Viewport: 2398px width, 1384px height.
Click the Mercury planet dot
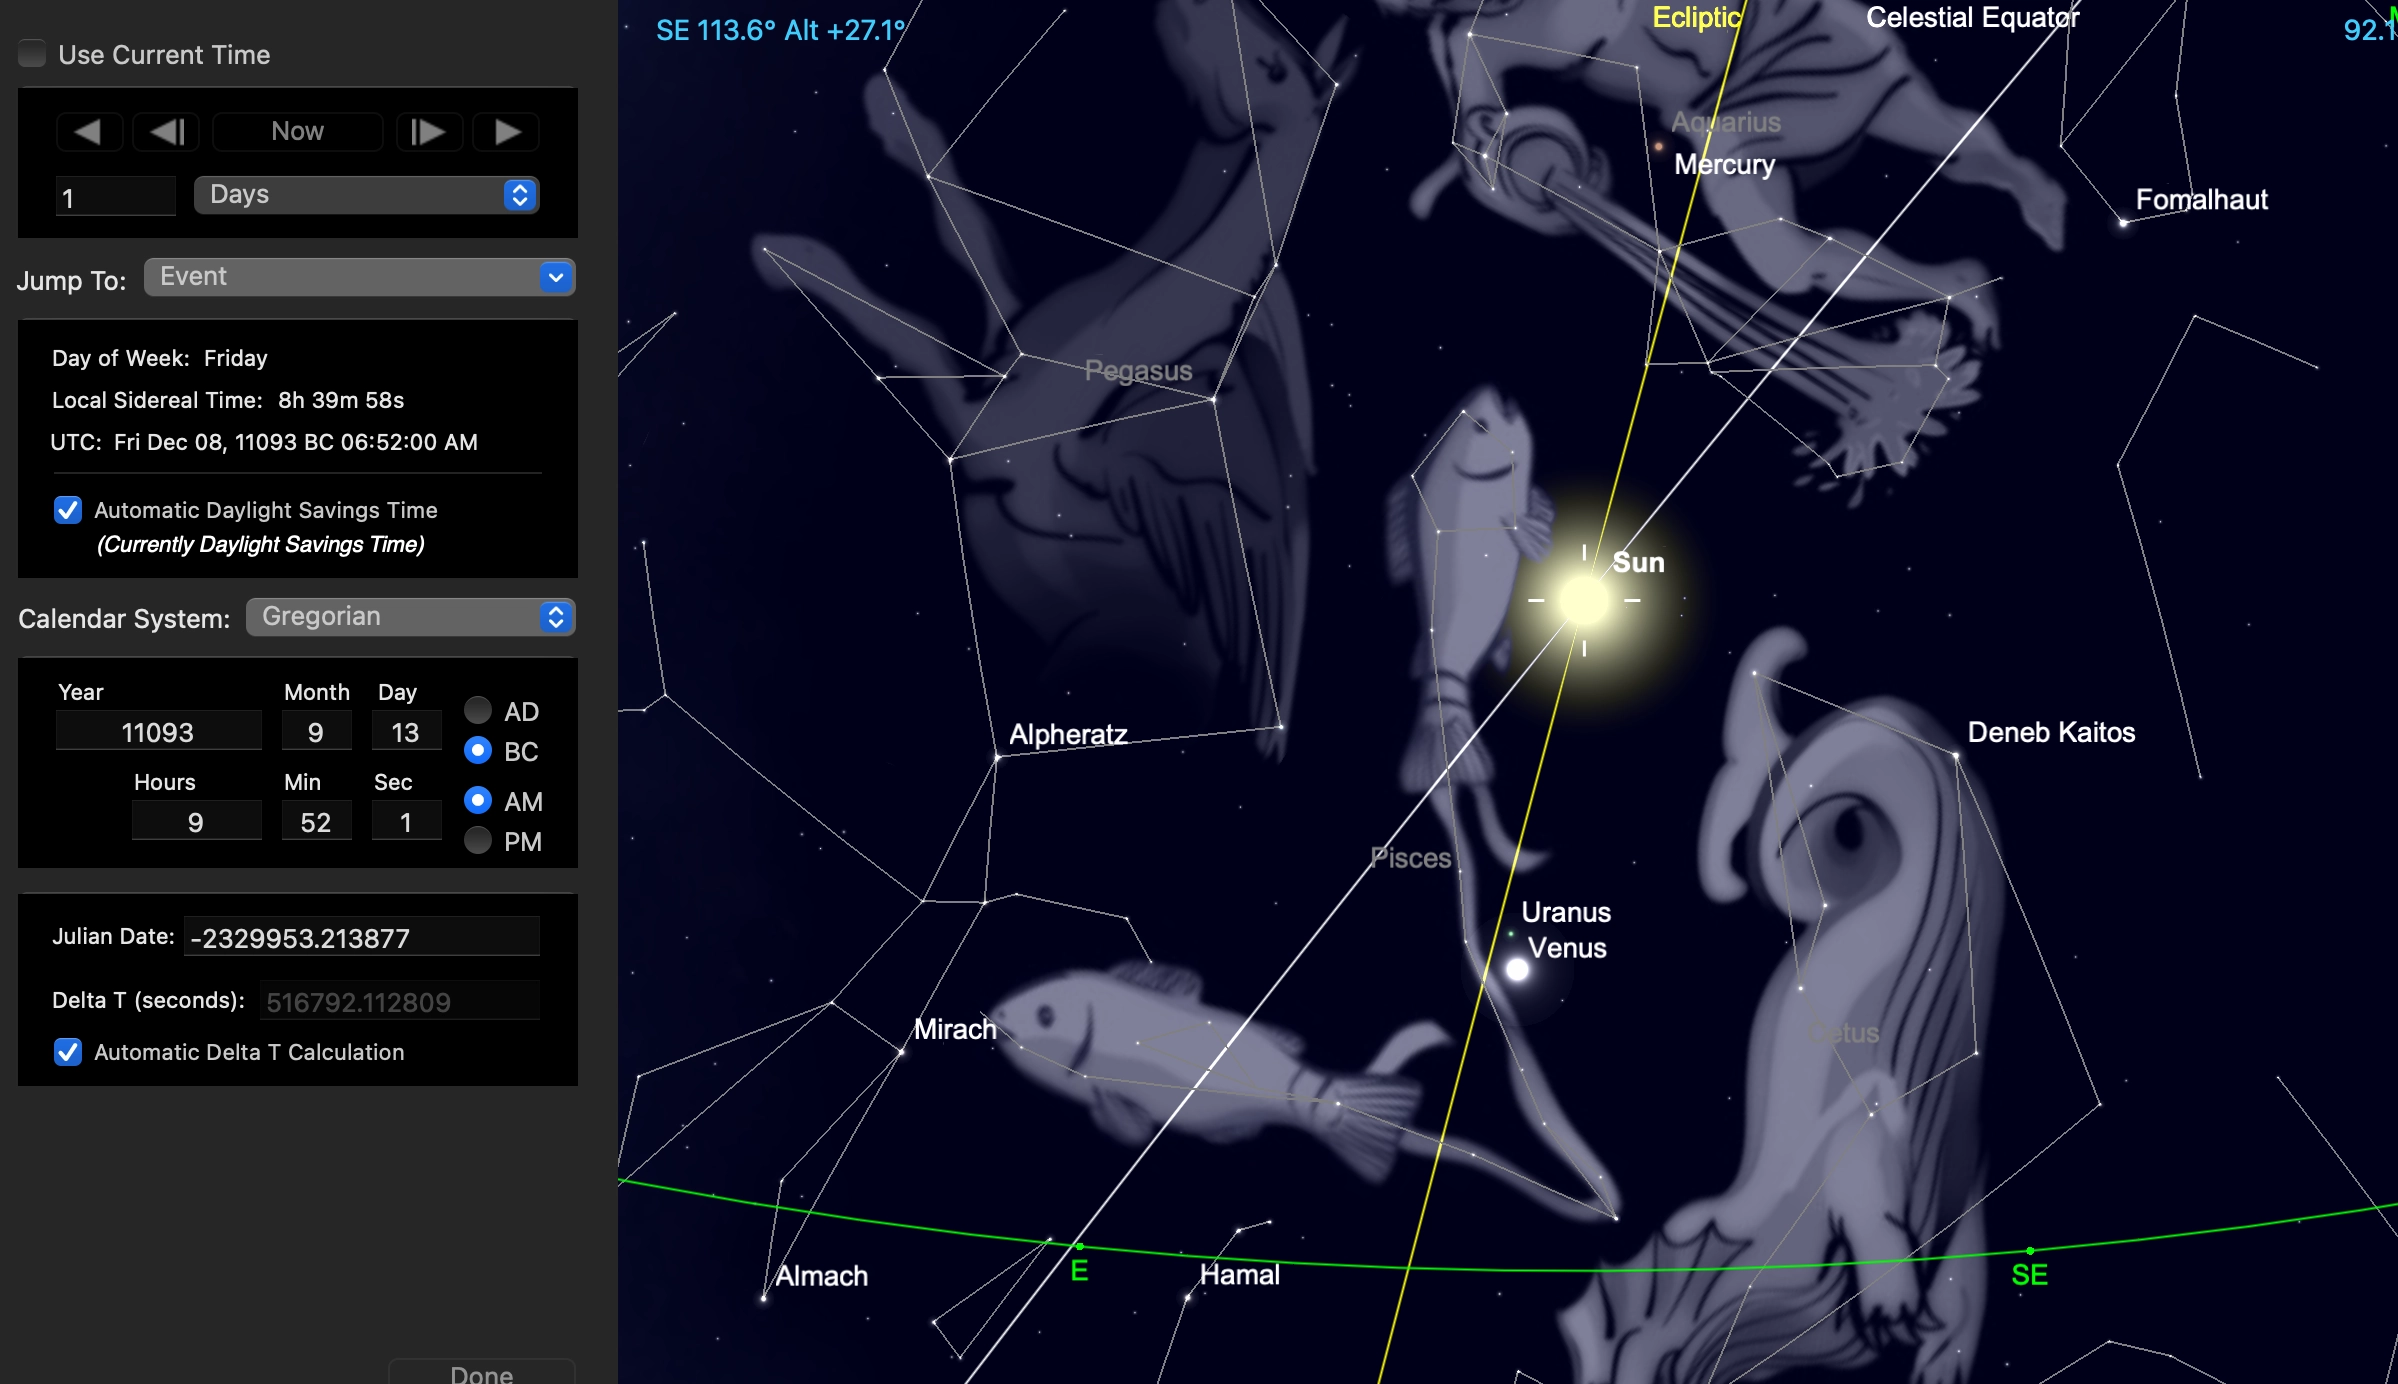click(1659, 147)
